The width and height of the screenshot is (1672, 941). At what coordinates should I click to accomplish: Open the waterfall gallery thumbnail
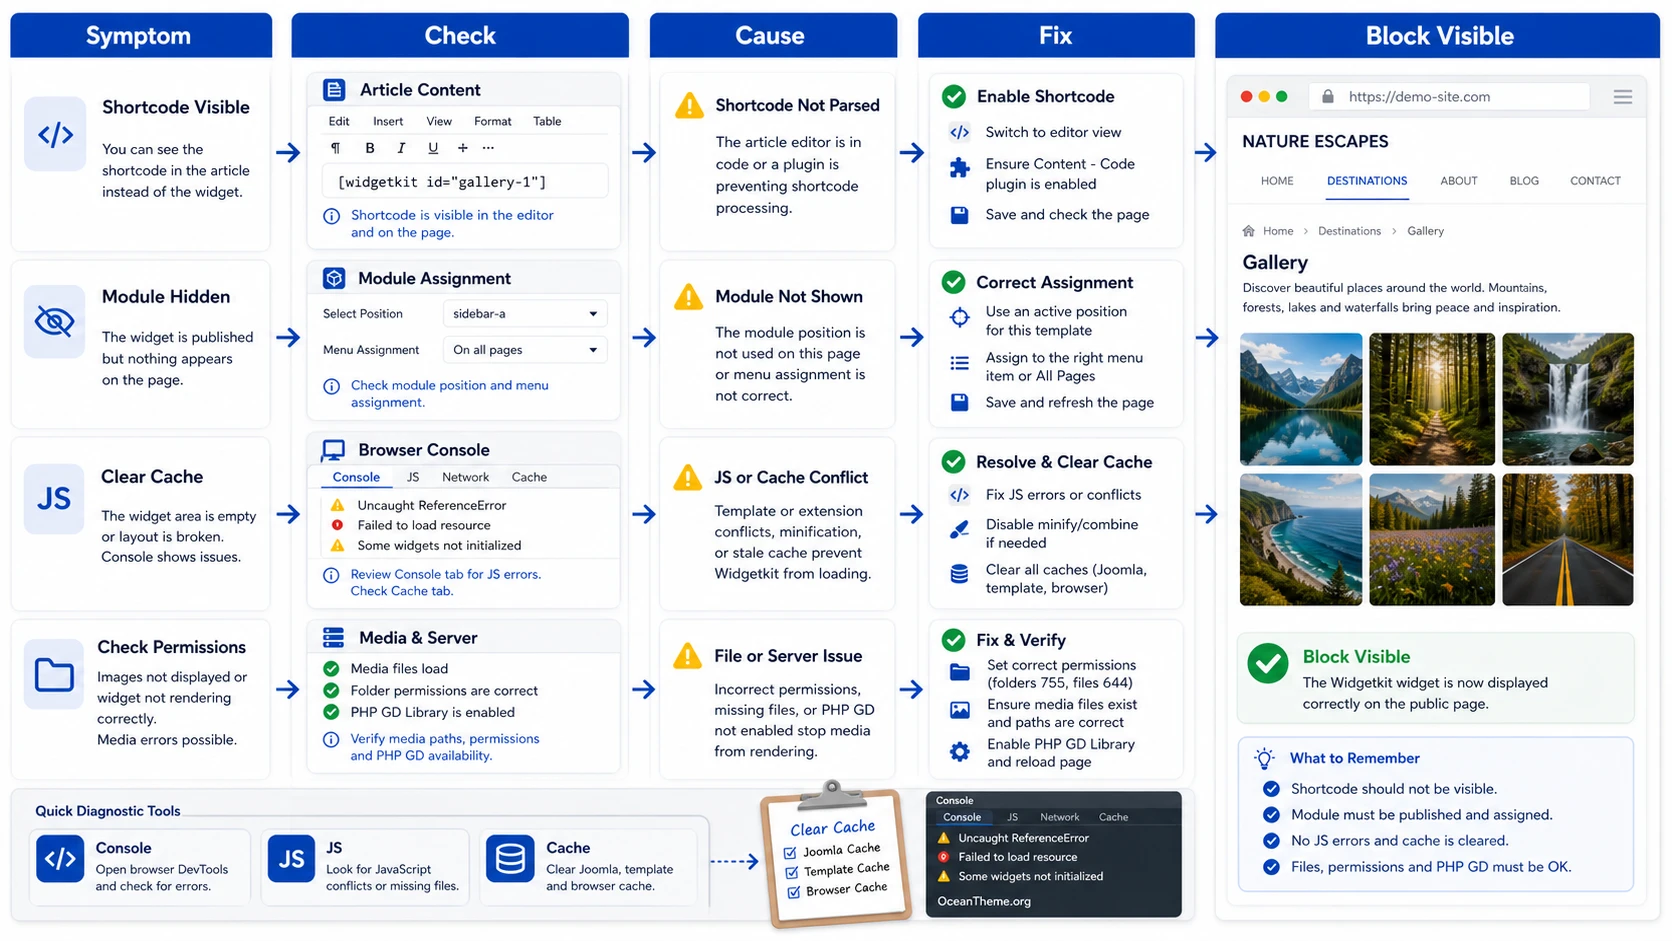point(1567,399)
